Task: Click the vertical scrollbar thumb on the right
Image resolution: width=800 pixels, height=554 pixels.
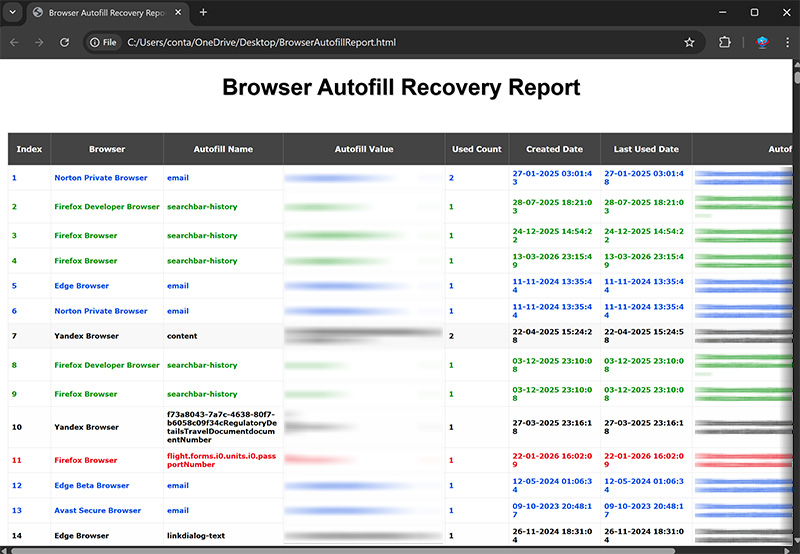Action: pyautogui.click(x=796, y=78)
